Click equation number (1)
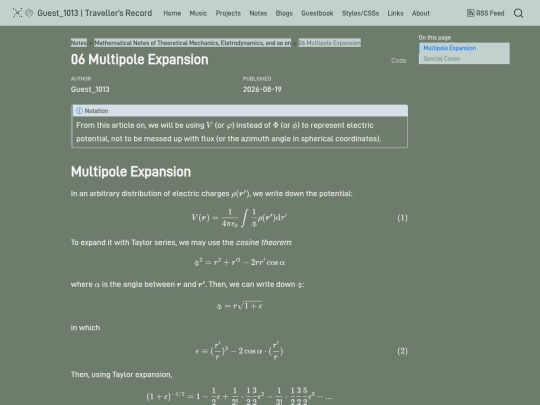Image resolution: width=540 pixels, height=405 pixels. tap(402, 218)
